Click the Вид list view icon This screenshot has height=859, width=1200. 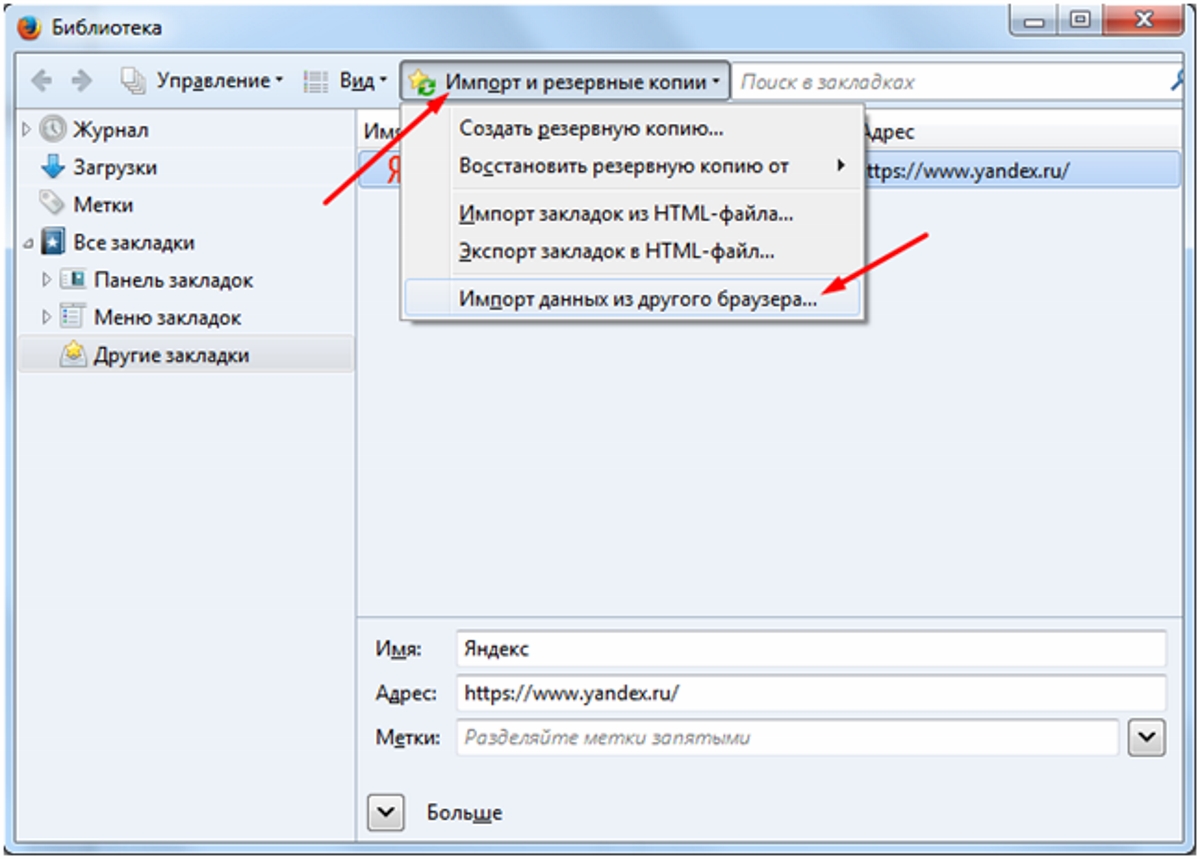click(316, 81)
